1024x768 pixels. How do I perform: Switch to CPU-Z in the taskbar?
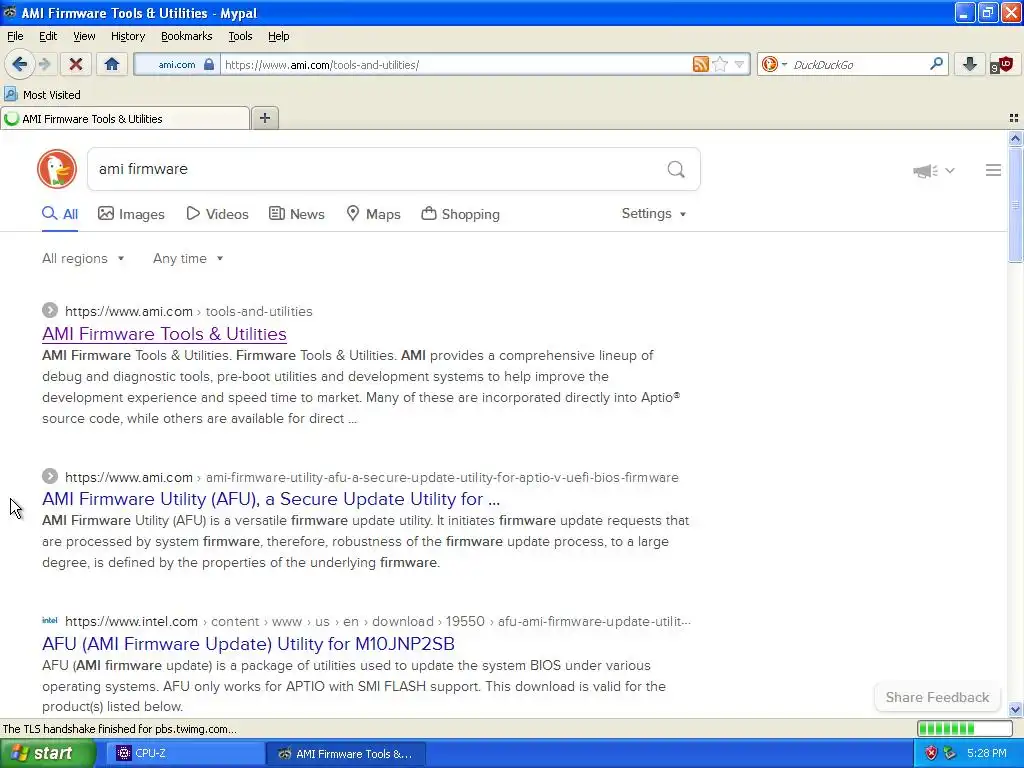(185, 753)
